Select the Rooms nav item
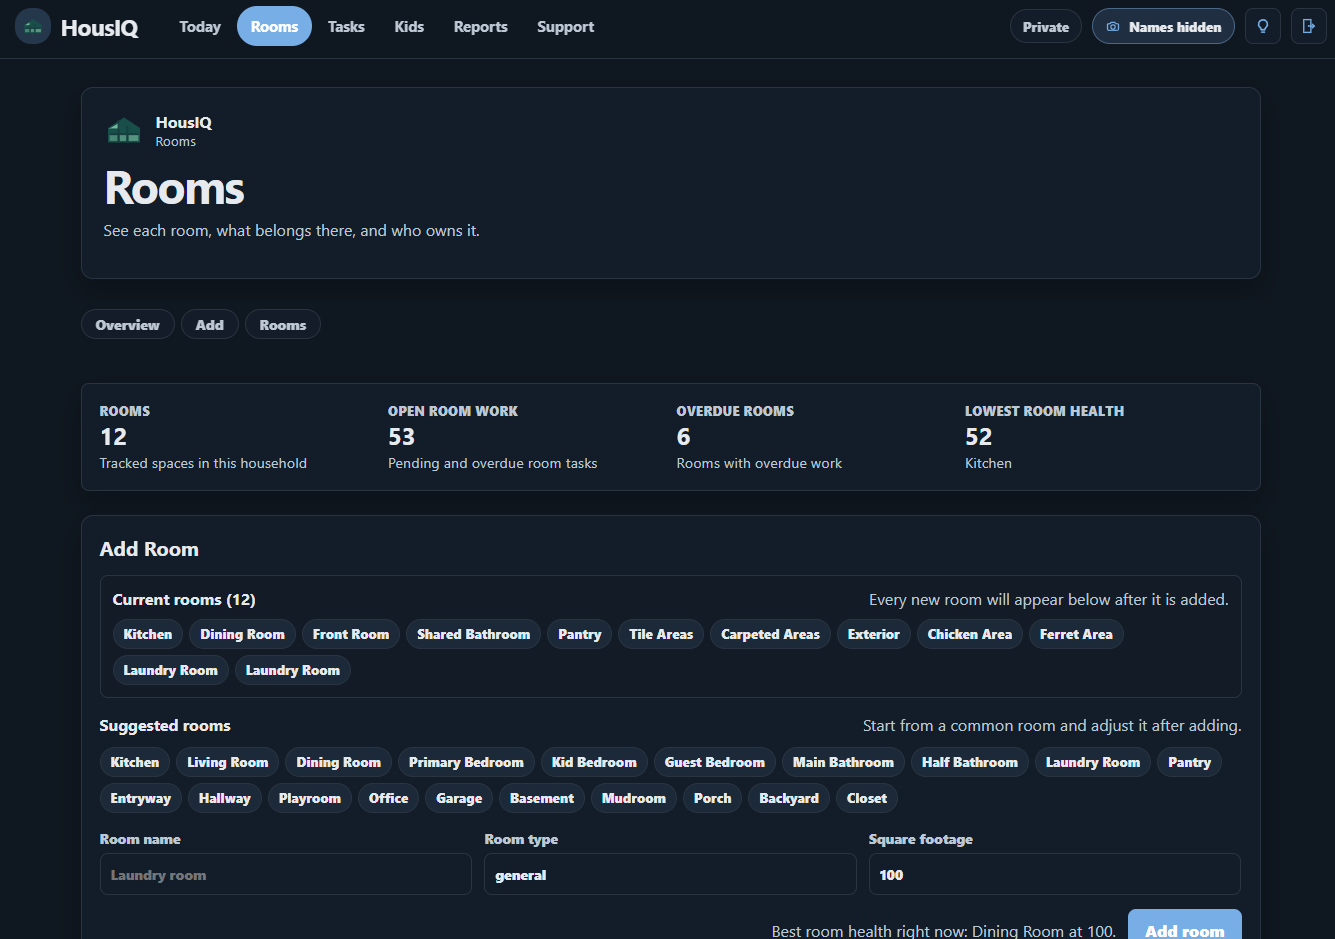The width and height of the screenshot is (1335, 939). pyautogui.click(x=274, y=27)
